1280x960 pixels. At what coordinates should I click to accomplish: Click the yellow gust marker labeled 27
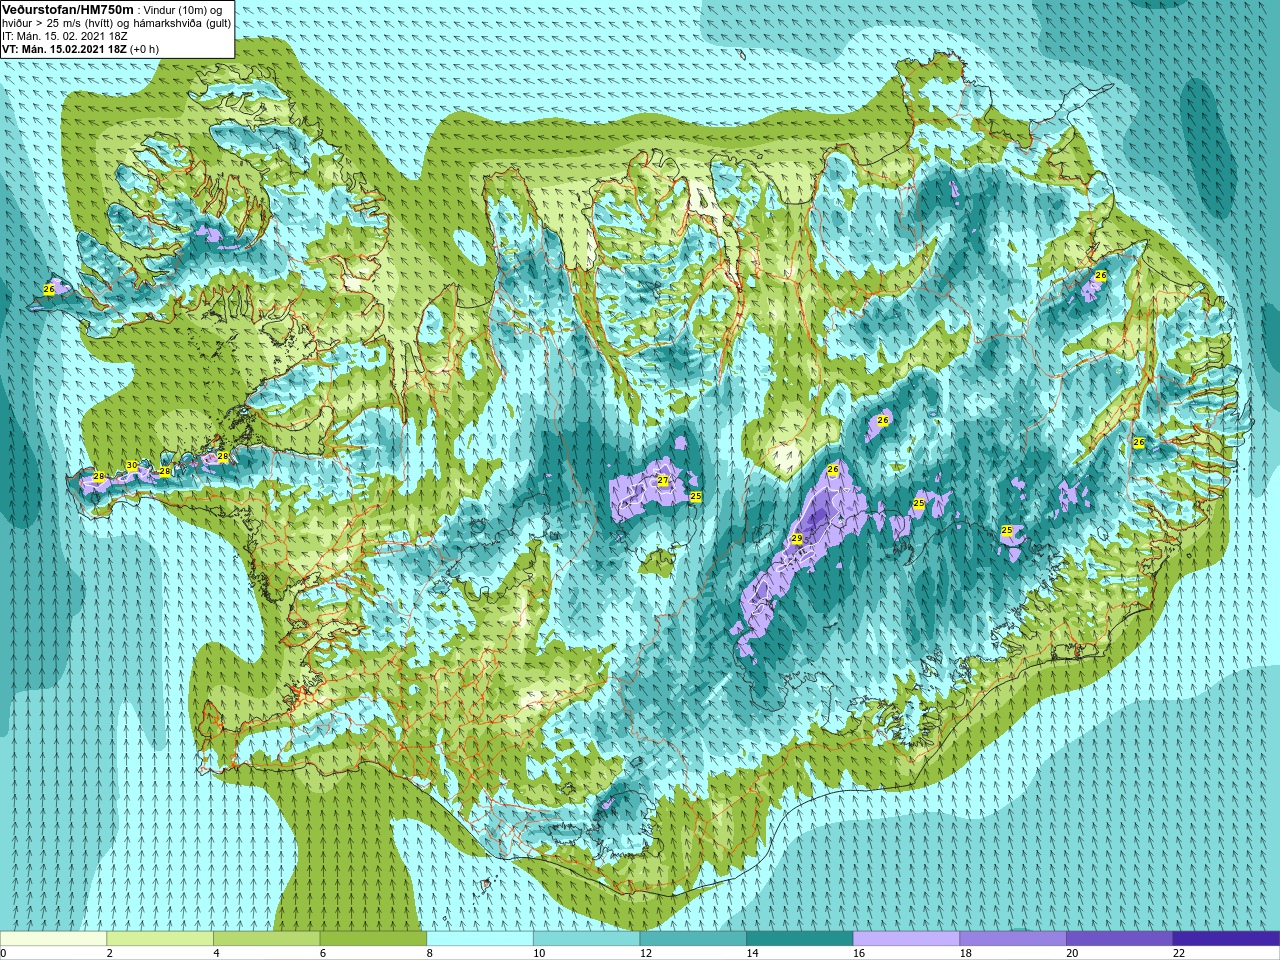pyautogui.click(x=662, y=481)
